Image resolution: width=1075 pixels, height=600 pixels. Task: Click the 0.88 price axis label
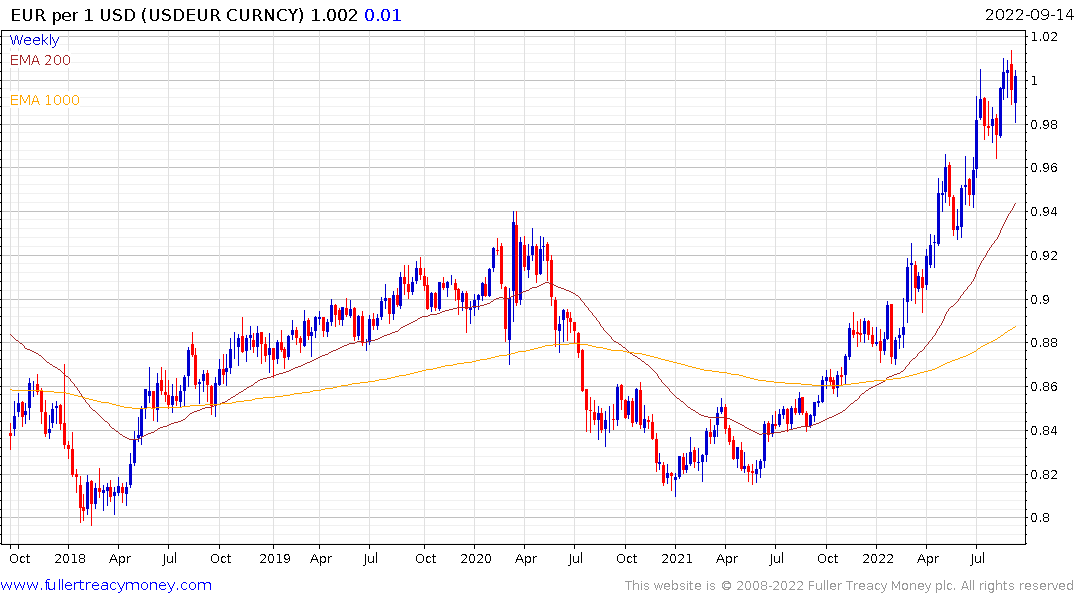(1044, 343)
